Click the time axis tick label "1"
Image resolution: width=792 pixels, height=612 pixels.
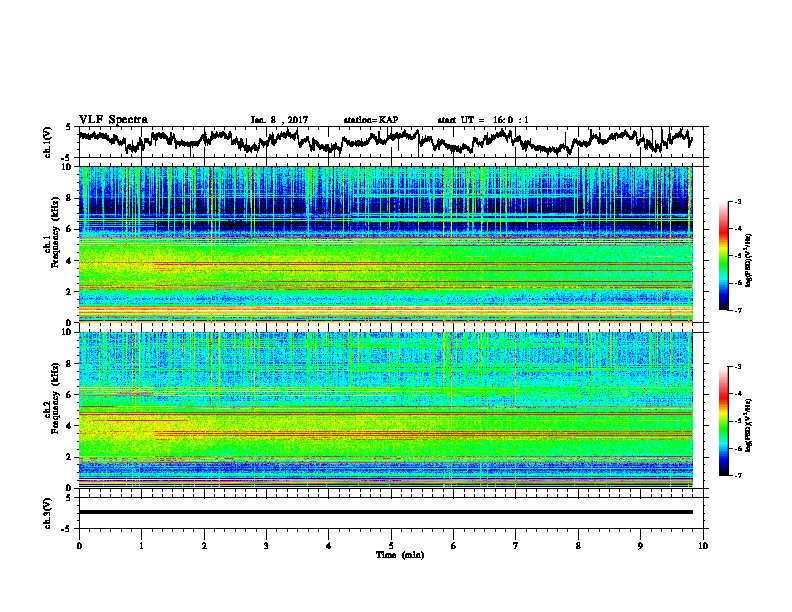pos(141,546)
